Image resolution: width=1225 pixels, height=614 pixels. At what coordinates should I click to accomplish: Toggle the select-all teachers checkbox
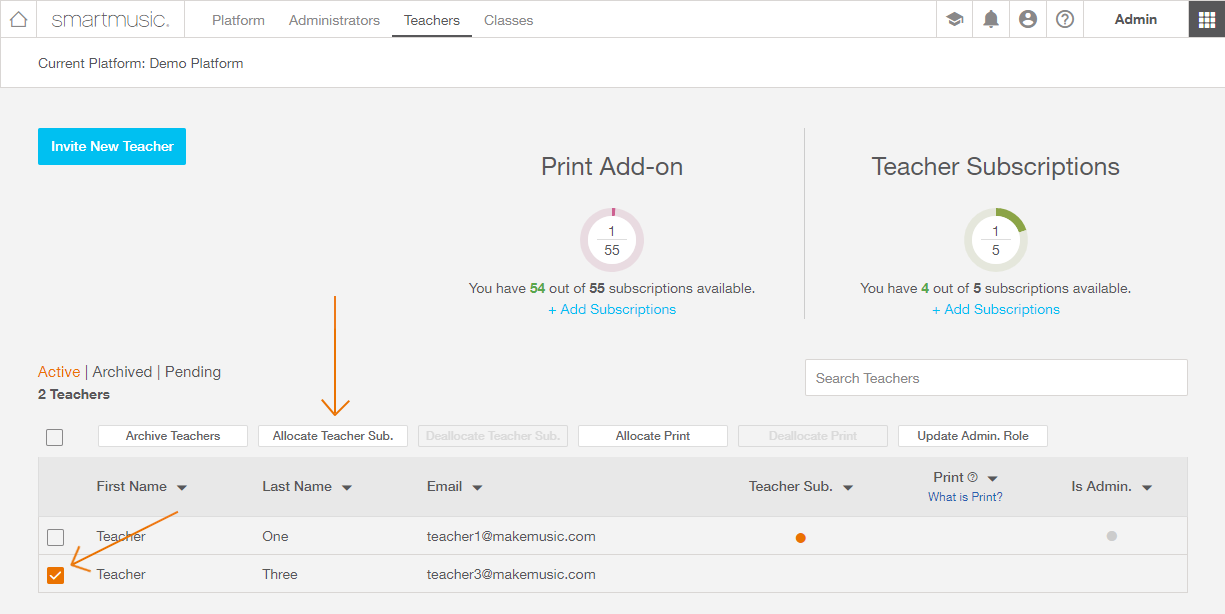[55, 437]
